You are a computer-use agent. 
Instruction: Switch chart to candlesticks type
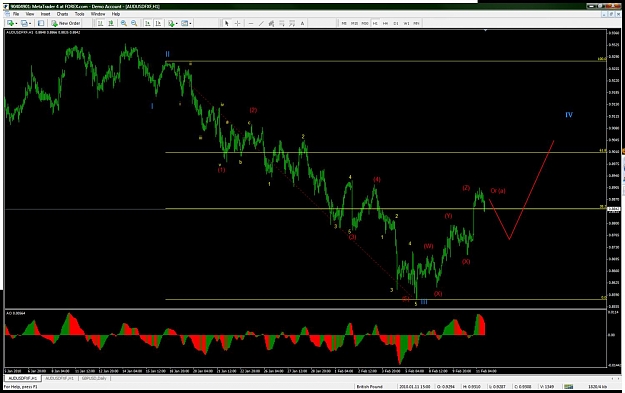click(111, 24)
